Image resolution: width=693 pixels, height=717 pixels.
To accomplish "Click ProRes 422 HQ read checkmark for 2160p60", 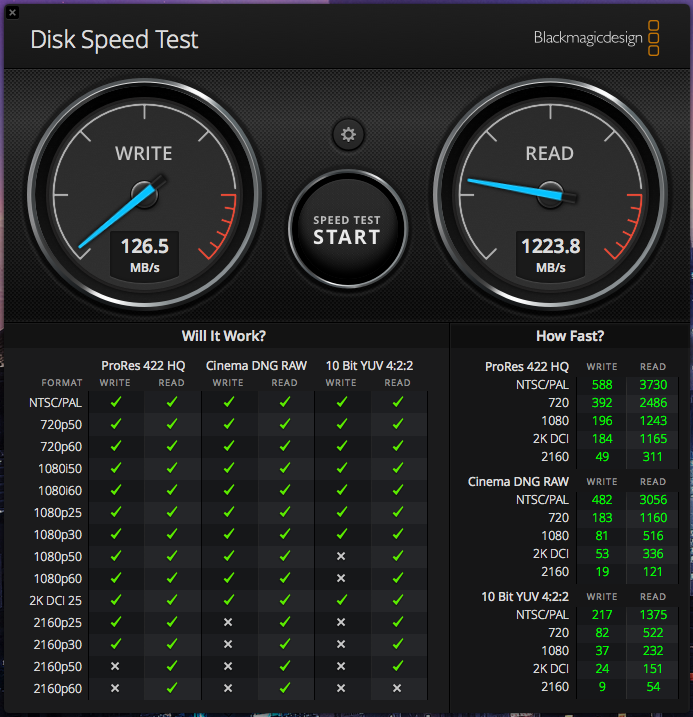I will tap(172, 687).
